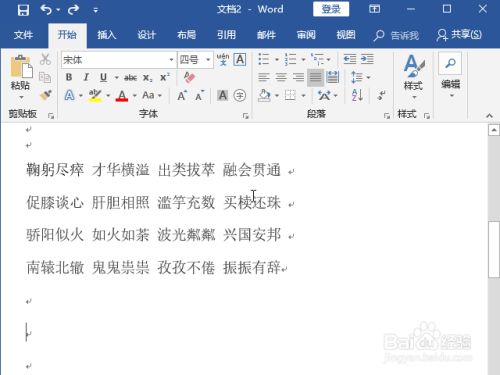
Task: Toggle italic formatting
Action: point(86,77)
